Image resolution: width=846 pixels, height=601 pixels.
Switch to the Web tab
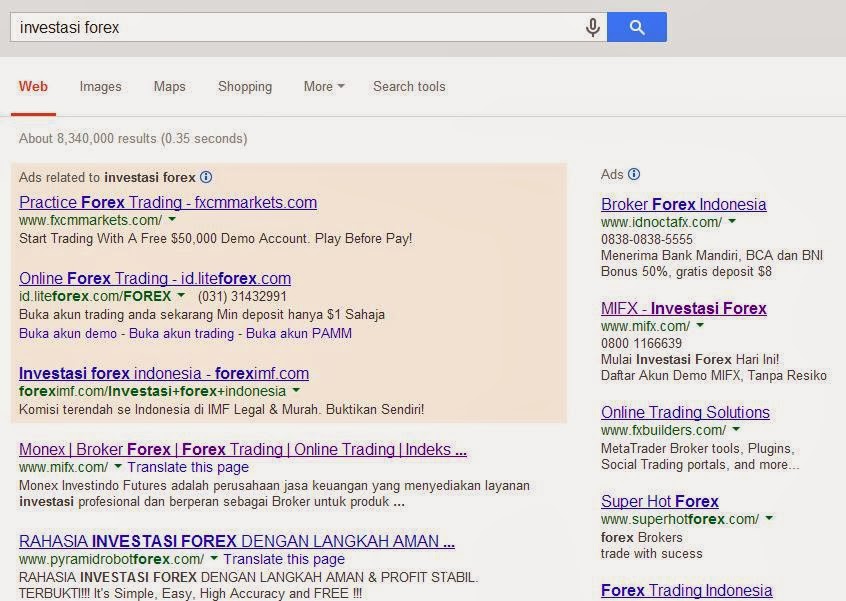[33, 86]
